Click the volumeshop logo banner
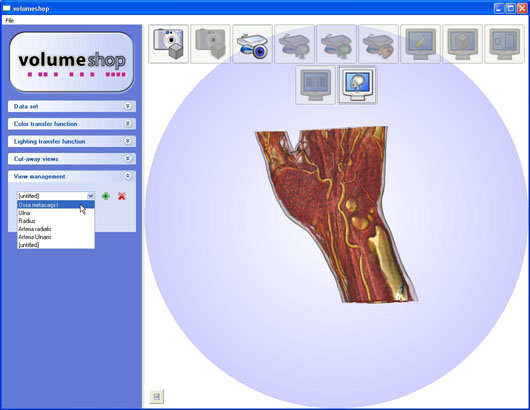Image resolution: width=530 pixels, height=410 pixels. (72, 62)
